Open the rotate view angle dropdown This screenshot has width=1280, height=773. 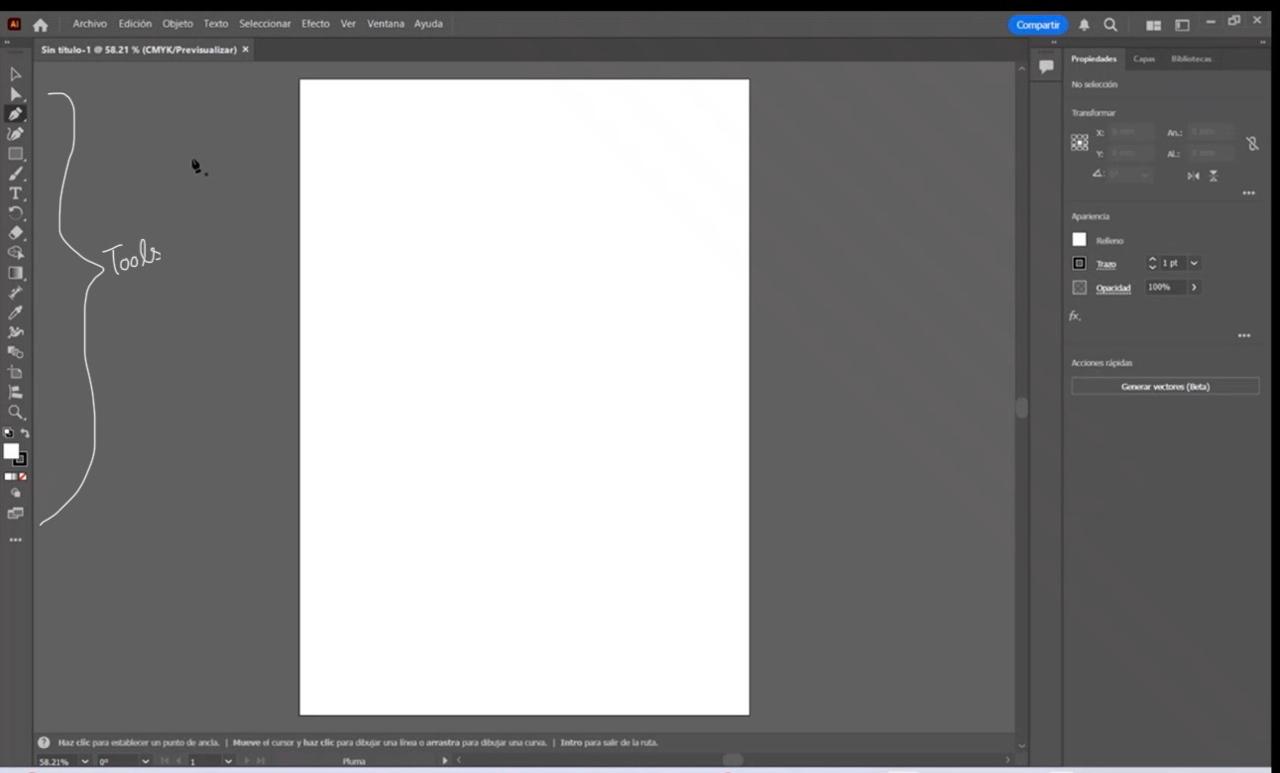(146, 761)
